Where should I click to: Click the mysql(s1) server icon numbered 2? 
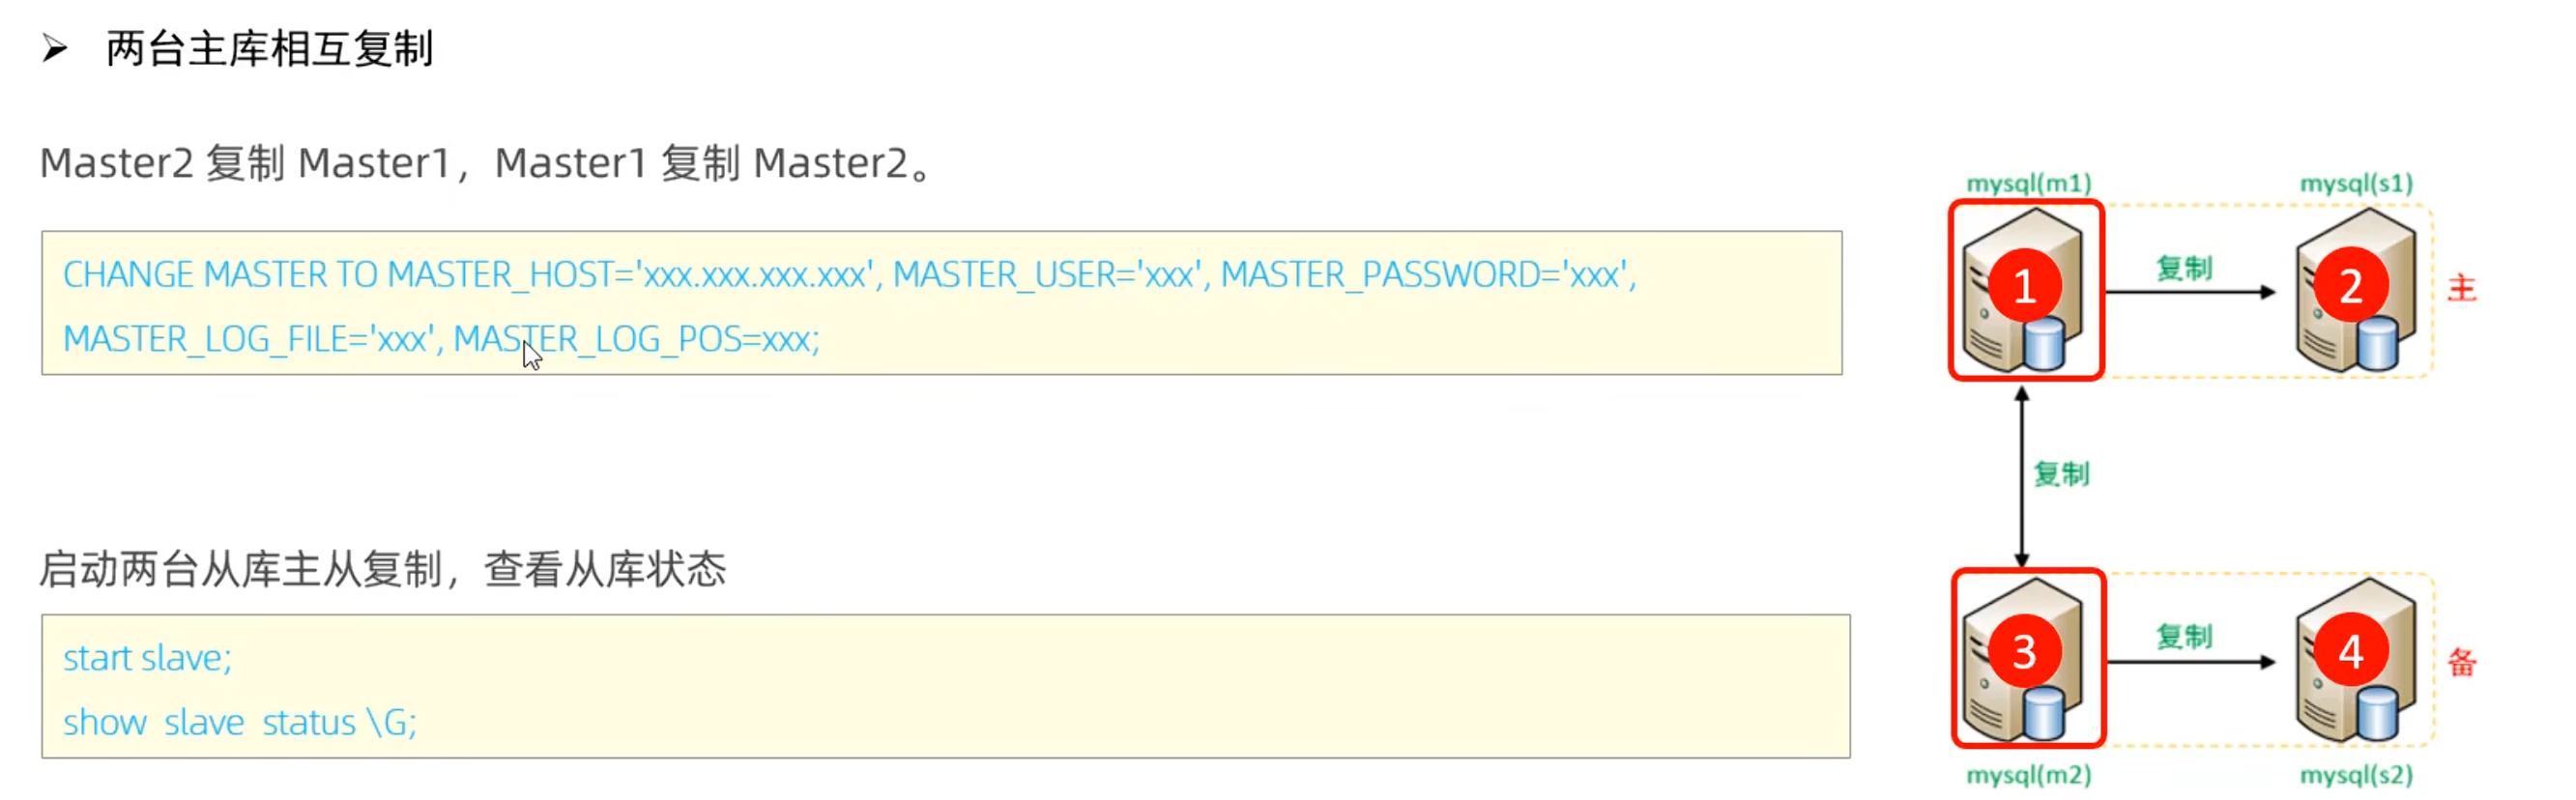pos(2357,290)
